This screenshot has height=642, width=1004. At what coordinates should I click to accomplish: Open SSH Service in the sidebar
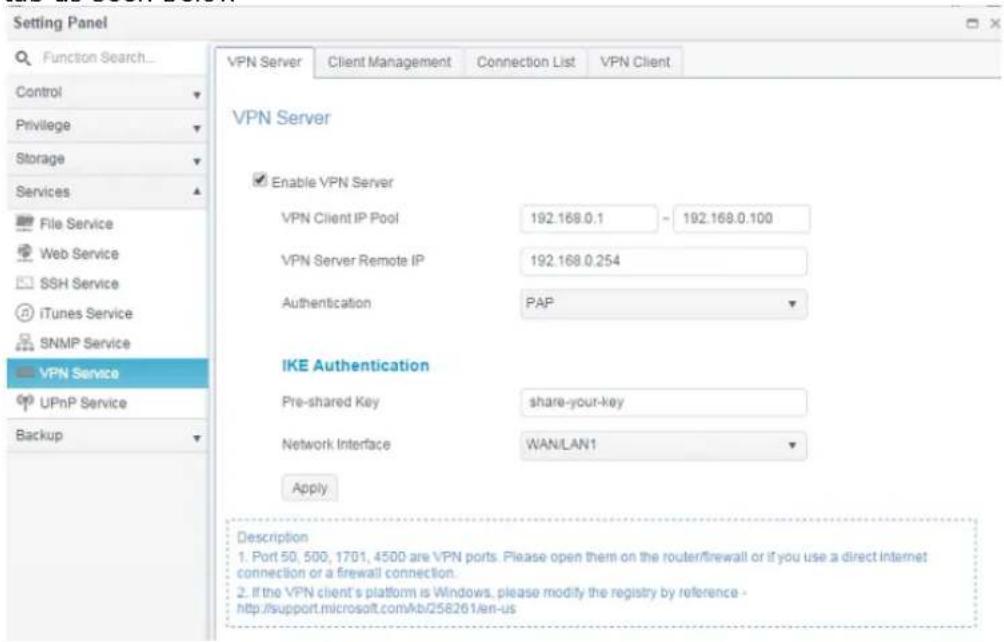(107, 284)
